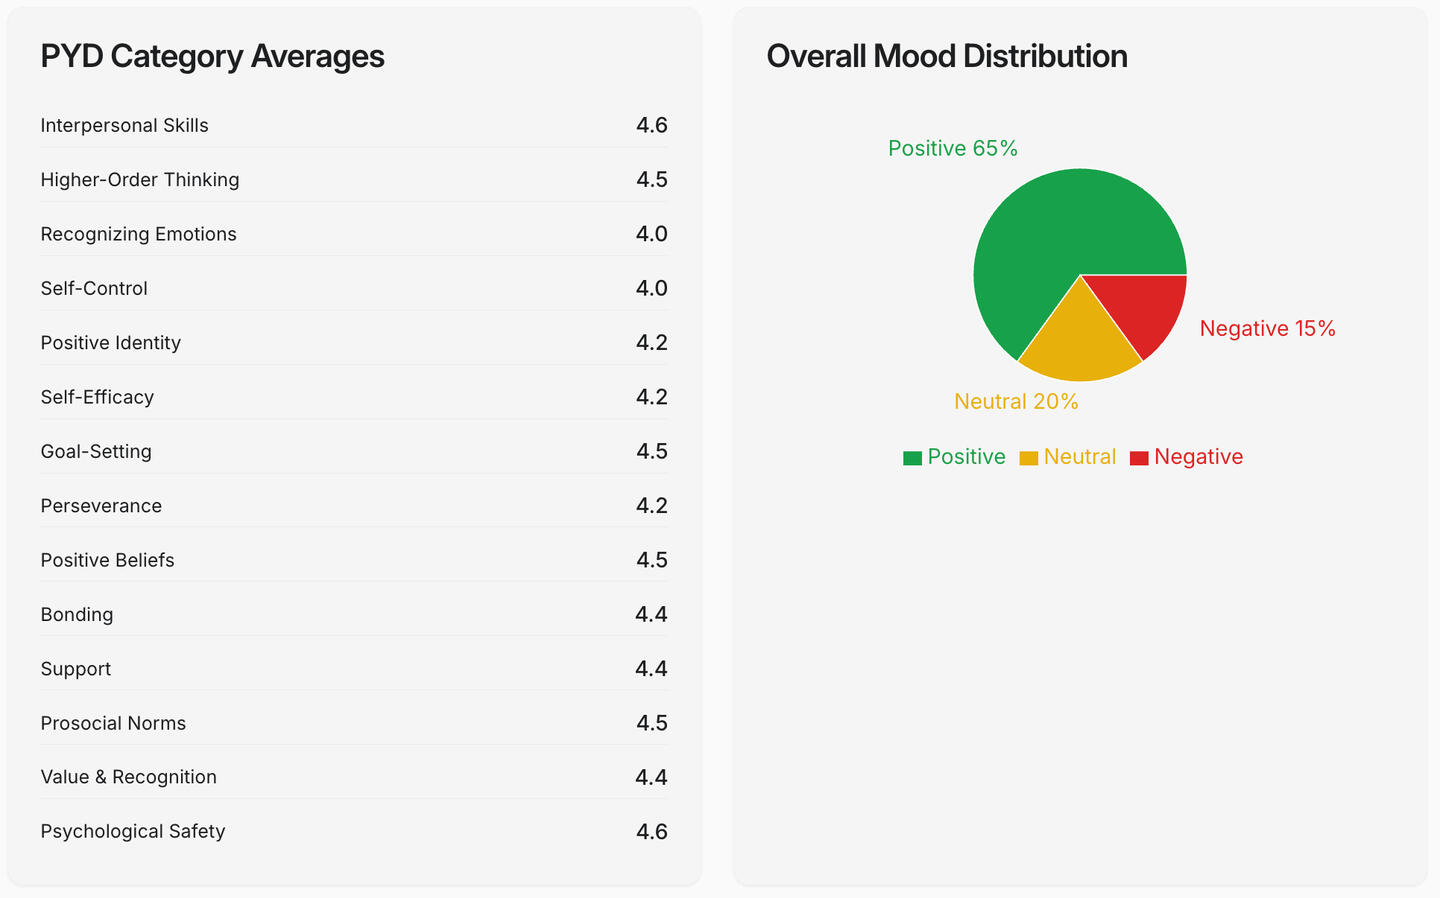Click the Negative 15% chart label

(x=1267, y=329)
